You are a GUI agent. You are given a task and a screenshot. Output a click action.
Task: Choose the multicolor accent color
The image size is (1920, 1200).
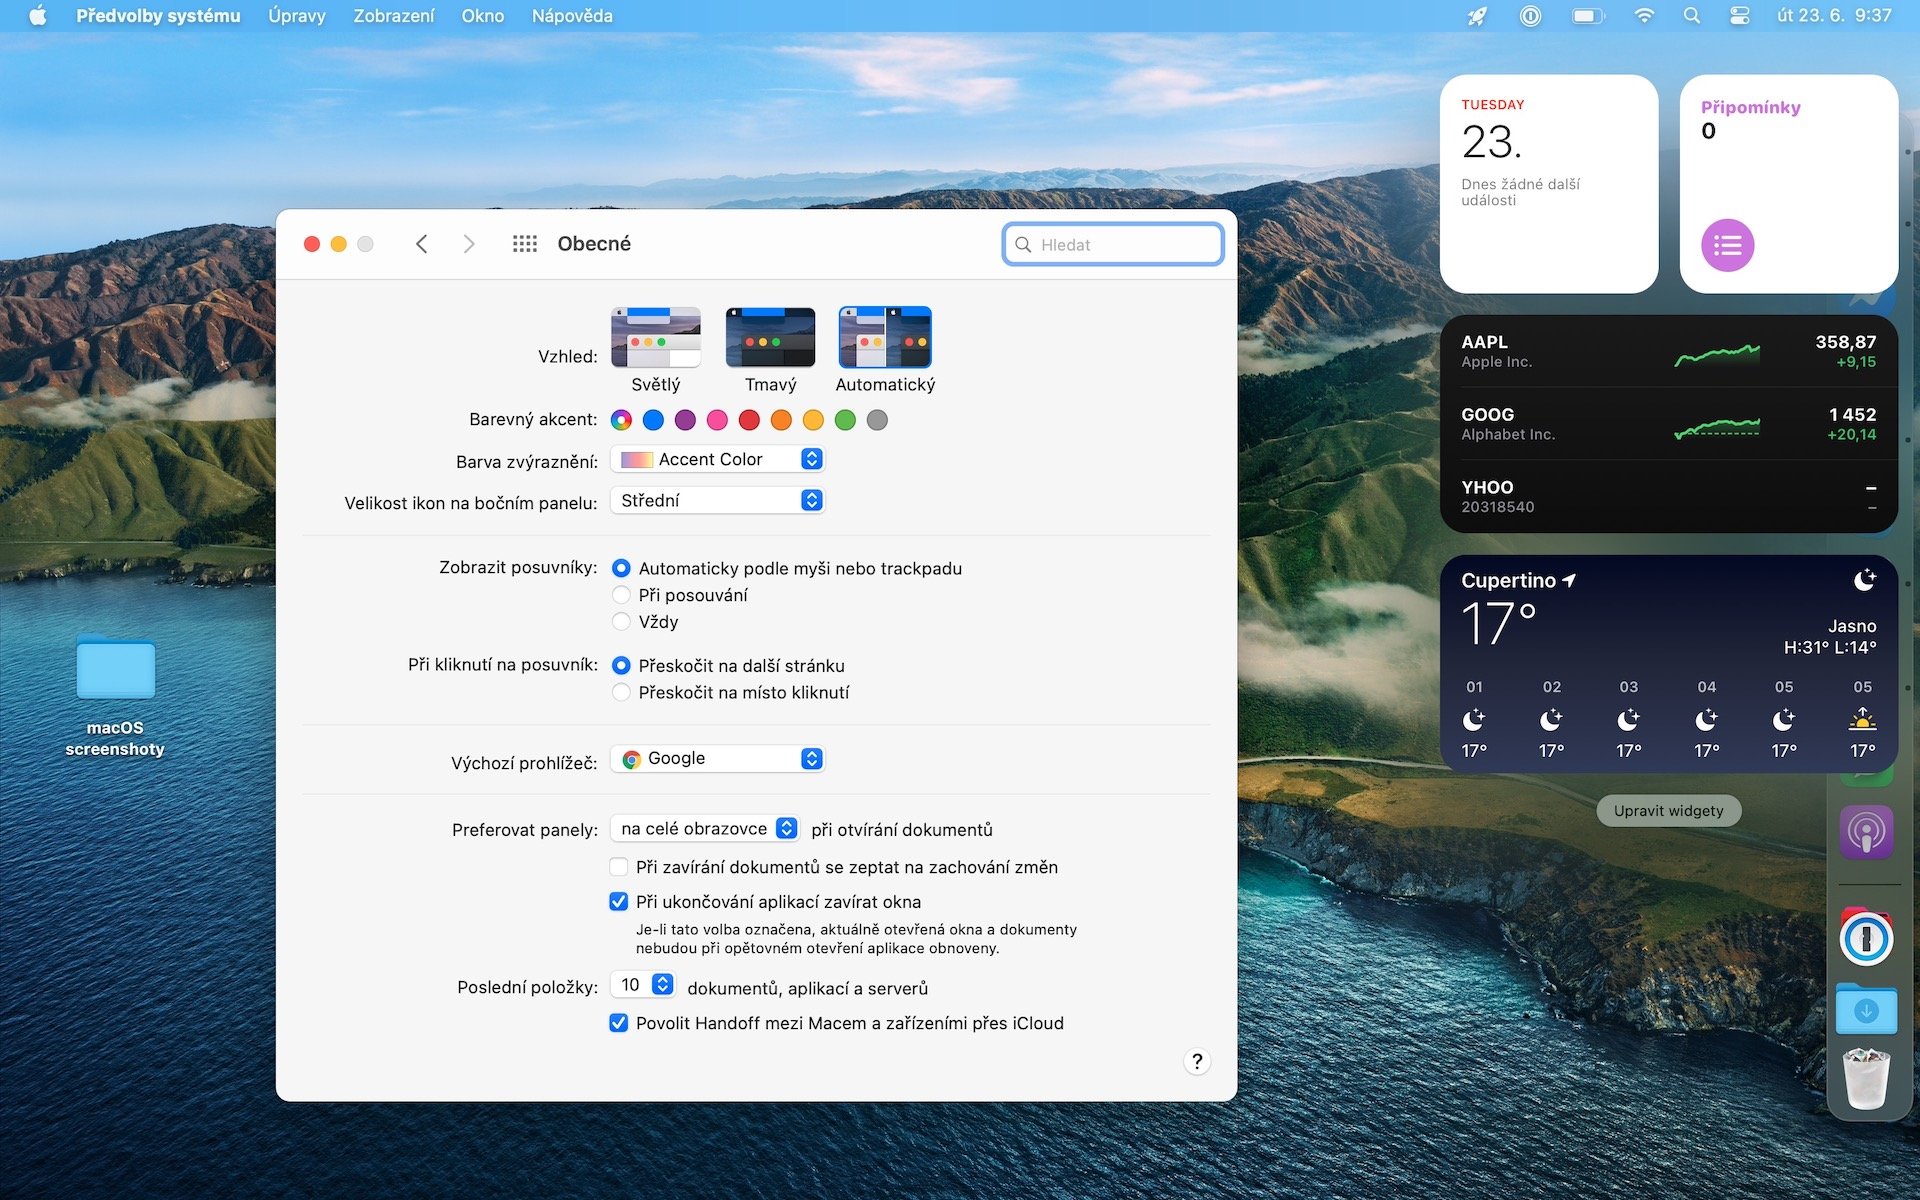pos(621,420)
